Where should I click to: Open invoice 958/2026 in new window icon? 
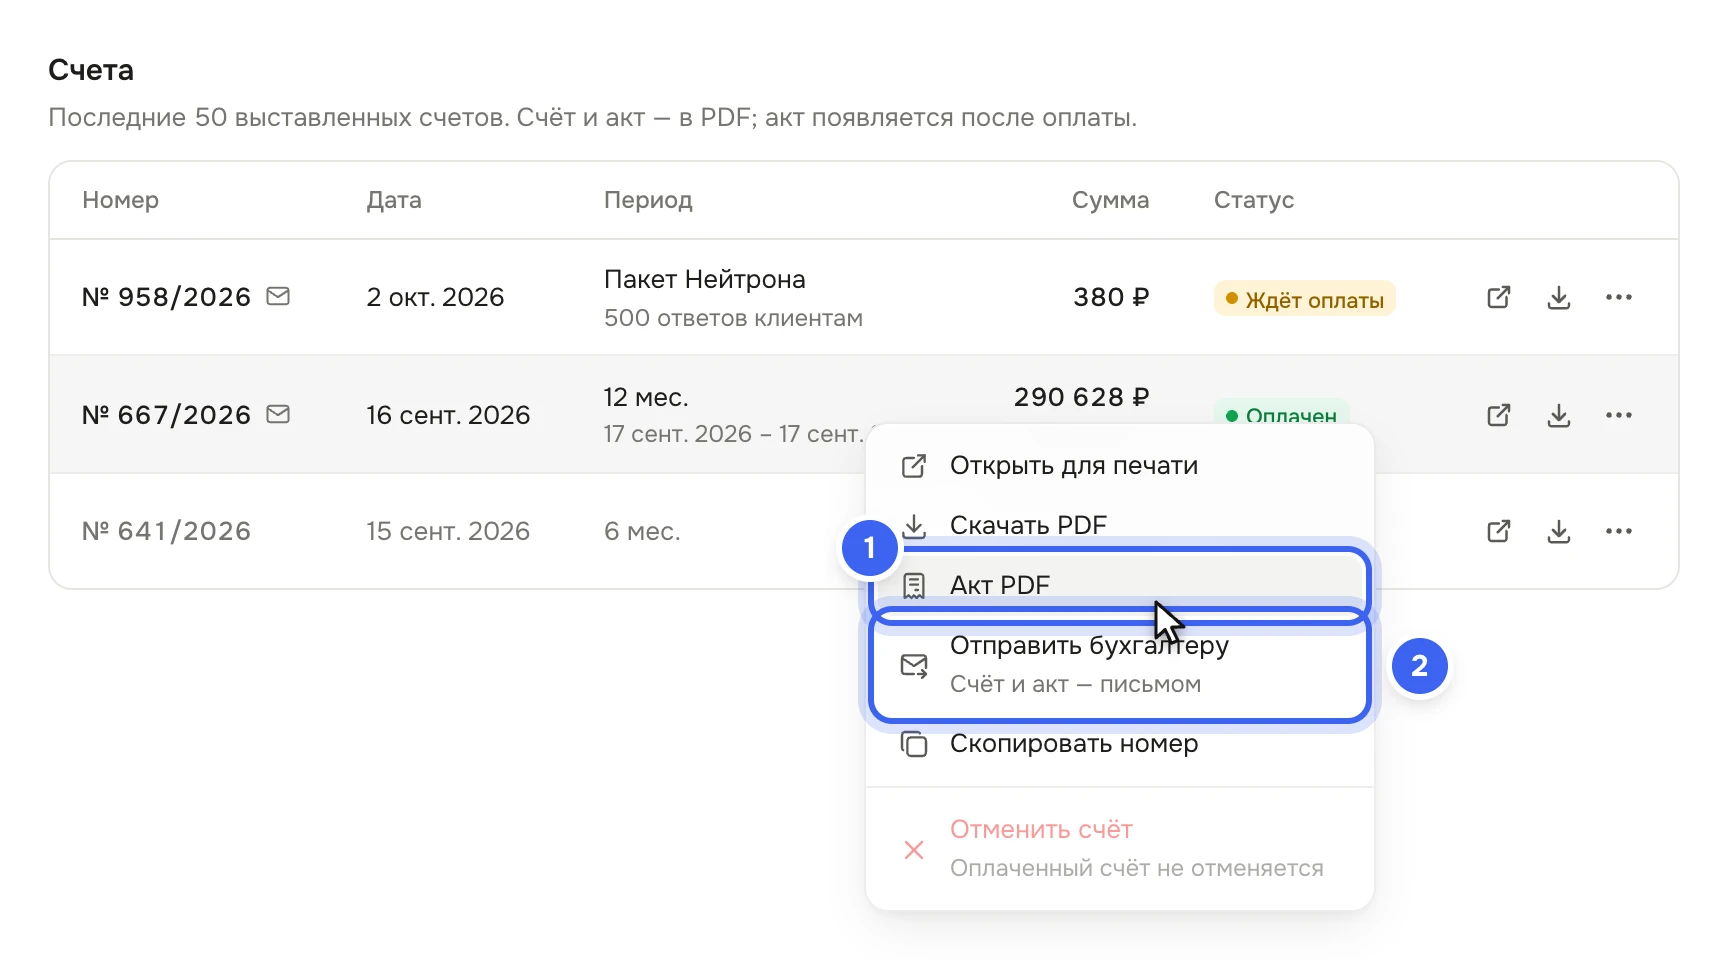click(x=1498, y=297)
